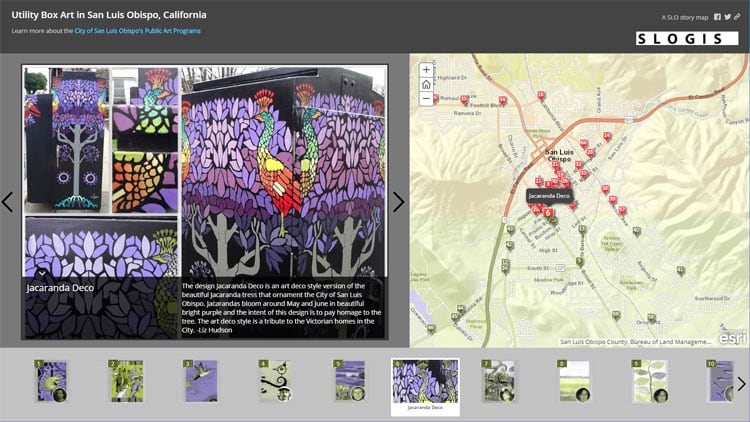Screen dimensions: 750x422
Task: Click the 'Jacaranda Deco' caption heading
Action: [x=60, y=288]
